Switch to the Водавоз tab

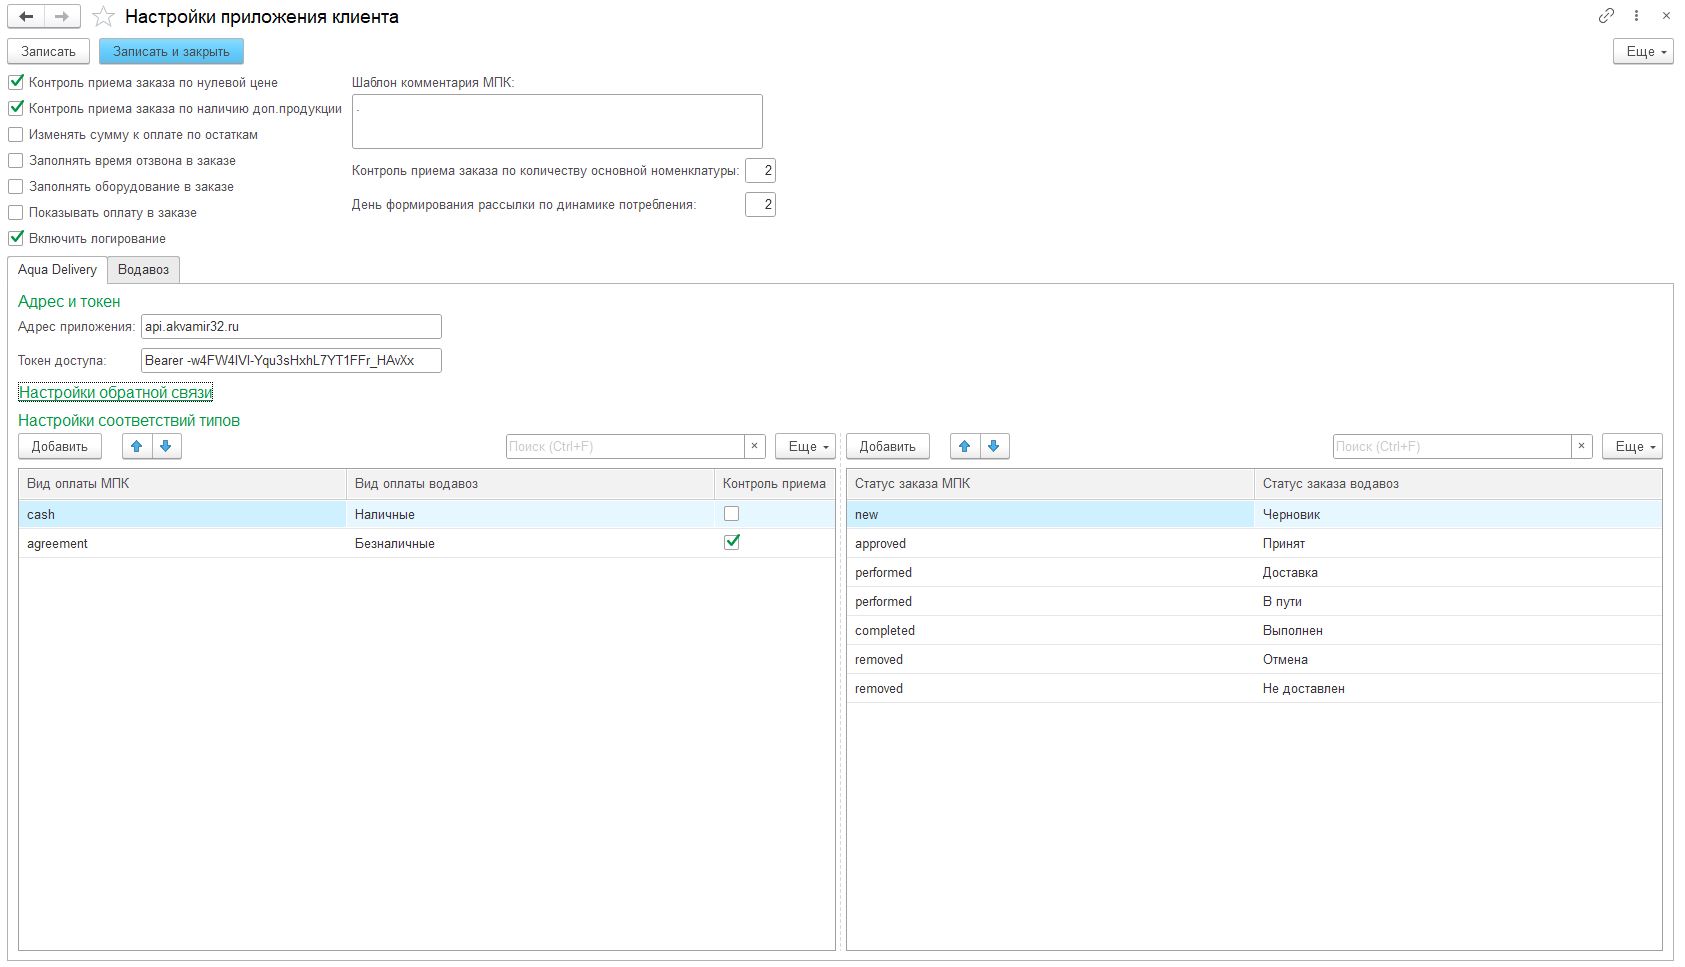coord(143,269)
